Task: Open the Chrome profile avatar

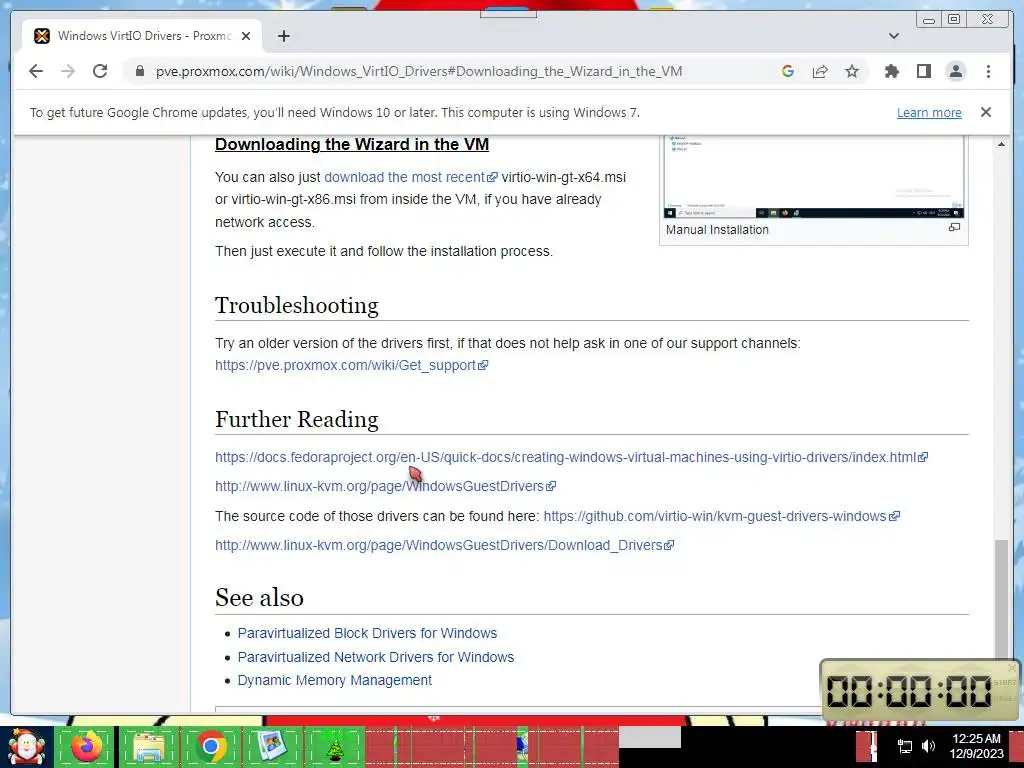Action: point(955,71)
